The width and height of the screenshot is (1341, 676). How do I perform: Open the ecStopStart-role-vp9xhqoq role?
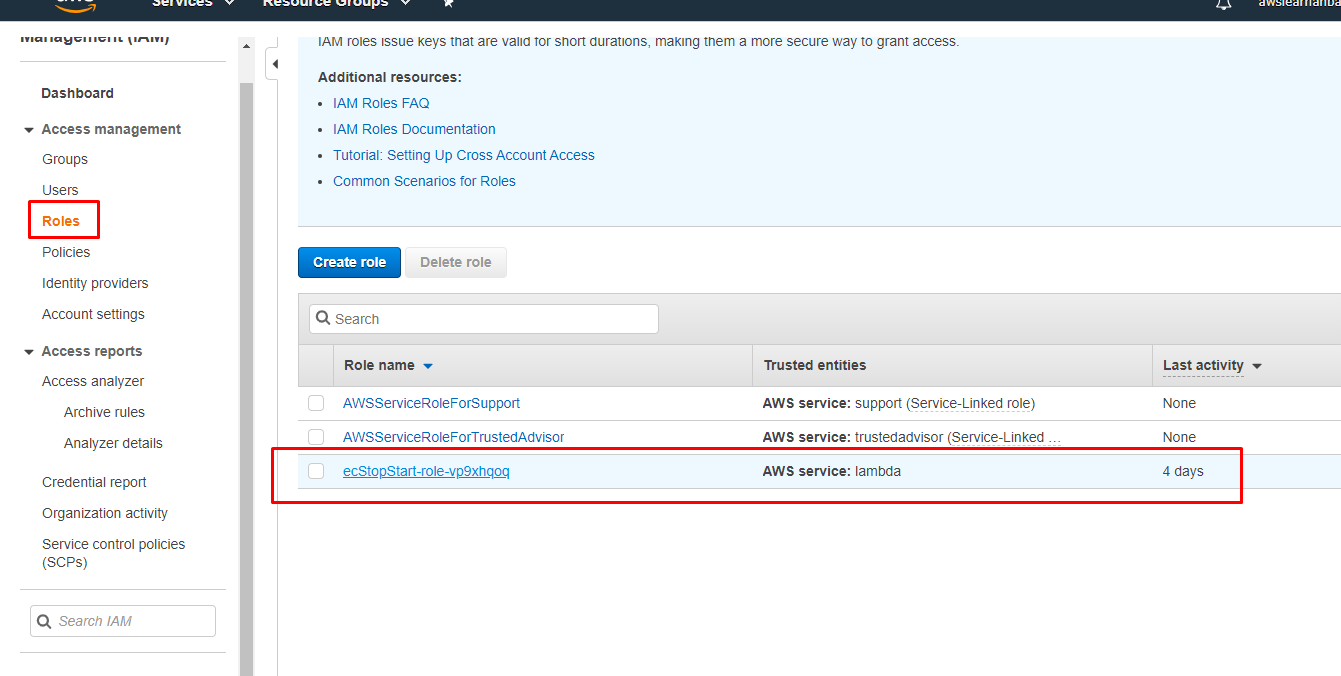coord(426,471)
